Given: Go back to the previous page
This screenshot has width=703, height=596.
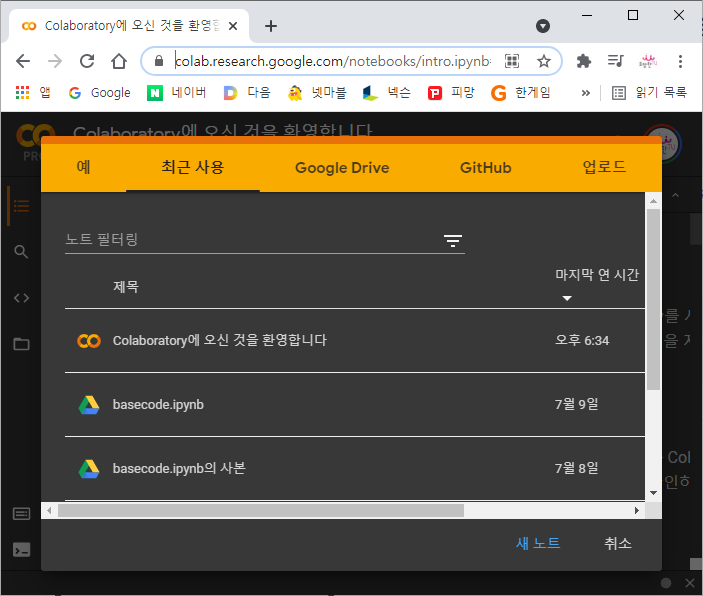Looking at the screenshot, I should pyautogui.click(x=23, y=61).
